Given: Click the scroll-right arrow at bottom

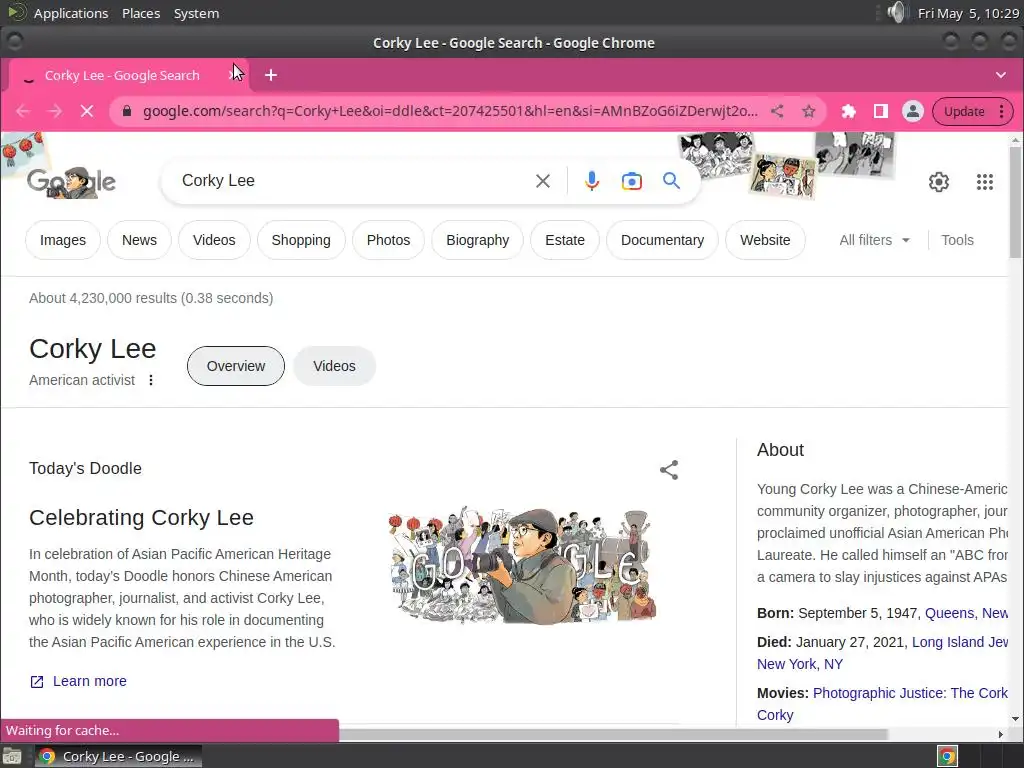Looking at the screenshot, I should click(x=1000, y=735).
